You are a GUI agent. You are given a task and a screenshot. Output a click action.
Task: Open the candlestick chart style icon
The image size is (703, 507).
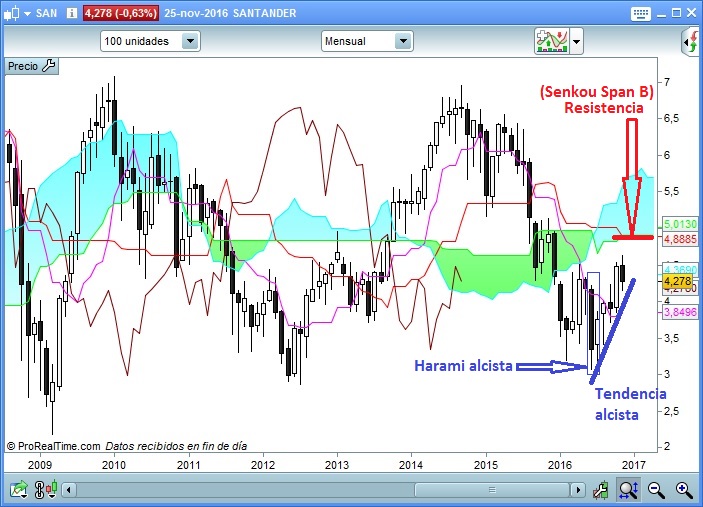12,13
